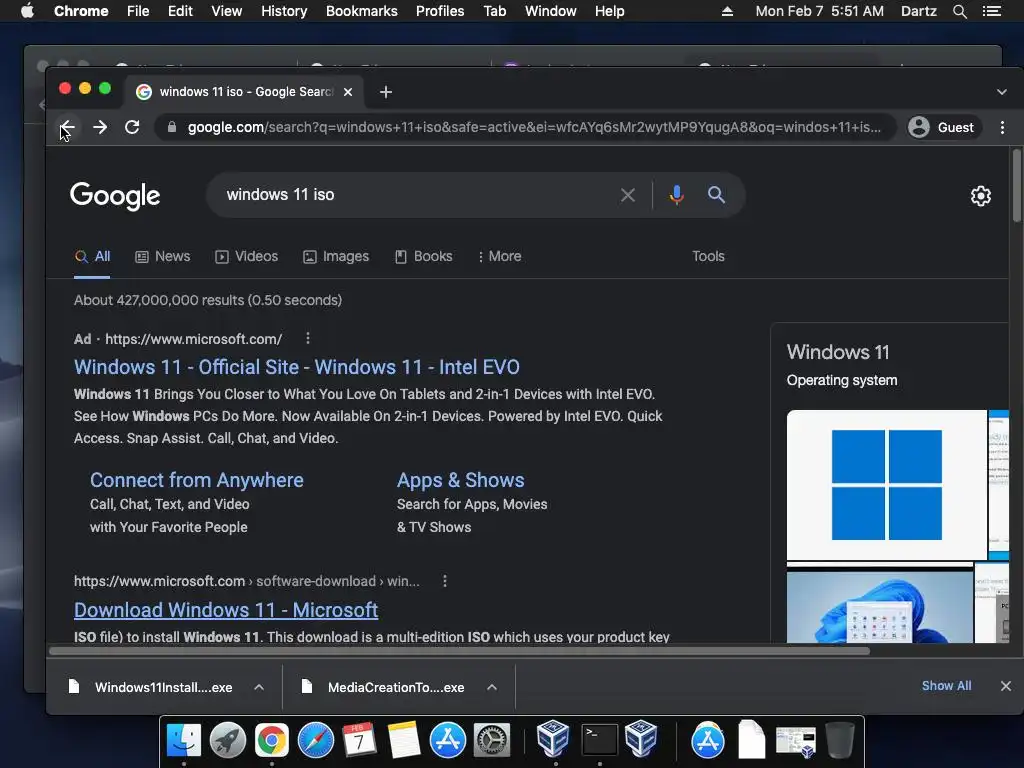The width and height of the screenshot is (1024, 768).
Task: Open Google quick settings gear
Action: 981,196
